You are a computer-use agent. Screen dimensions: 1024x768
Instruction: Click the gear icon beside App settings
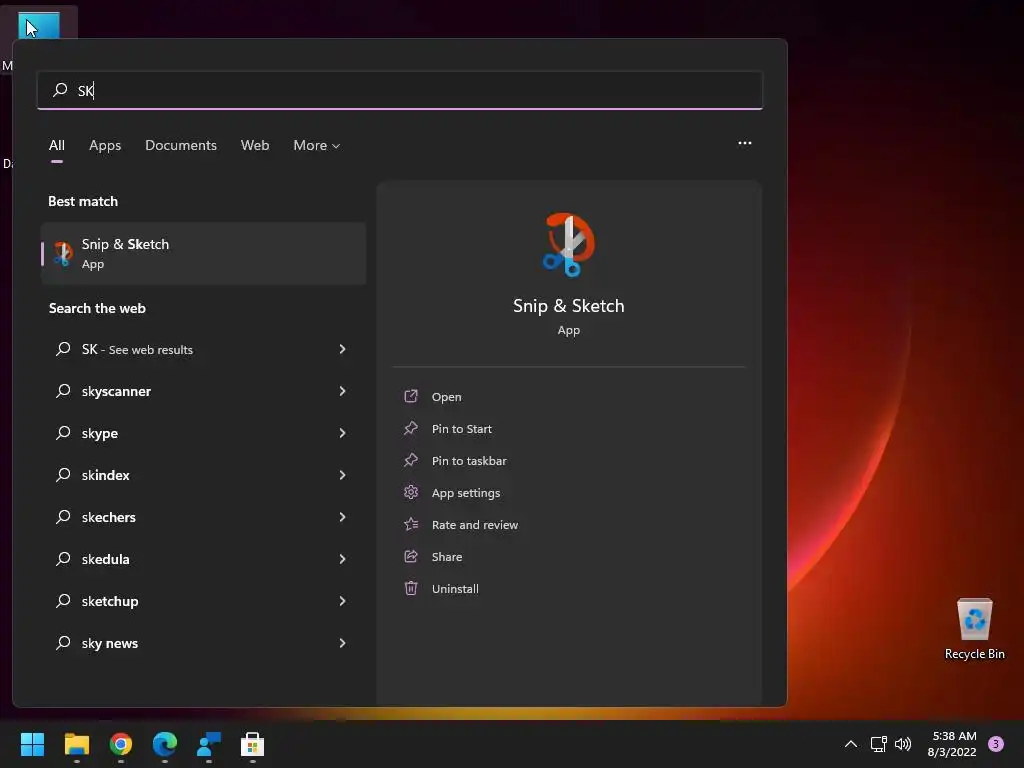pyautogui.click(x=411, y=492)
